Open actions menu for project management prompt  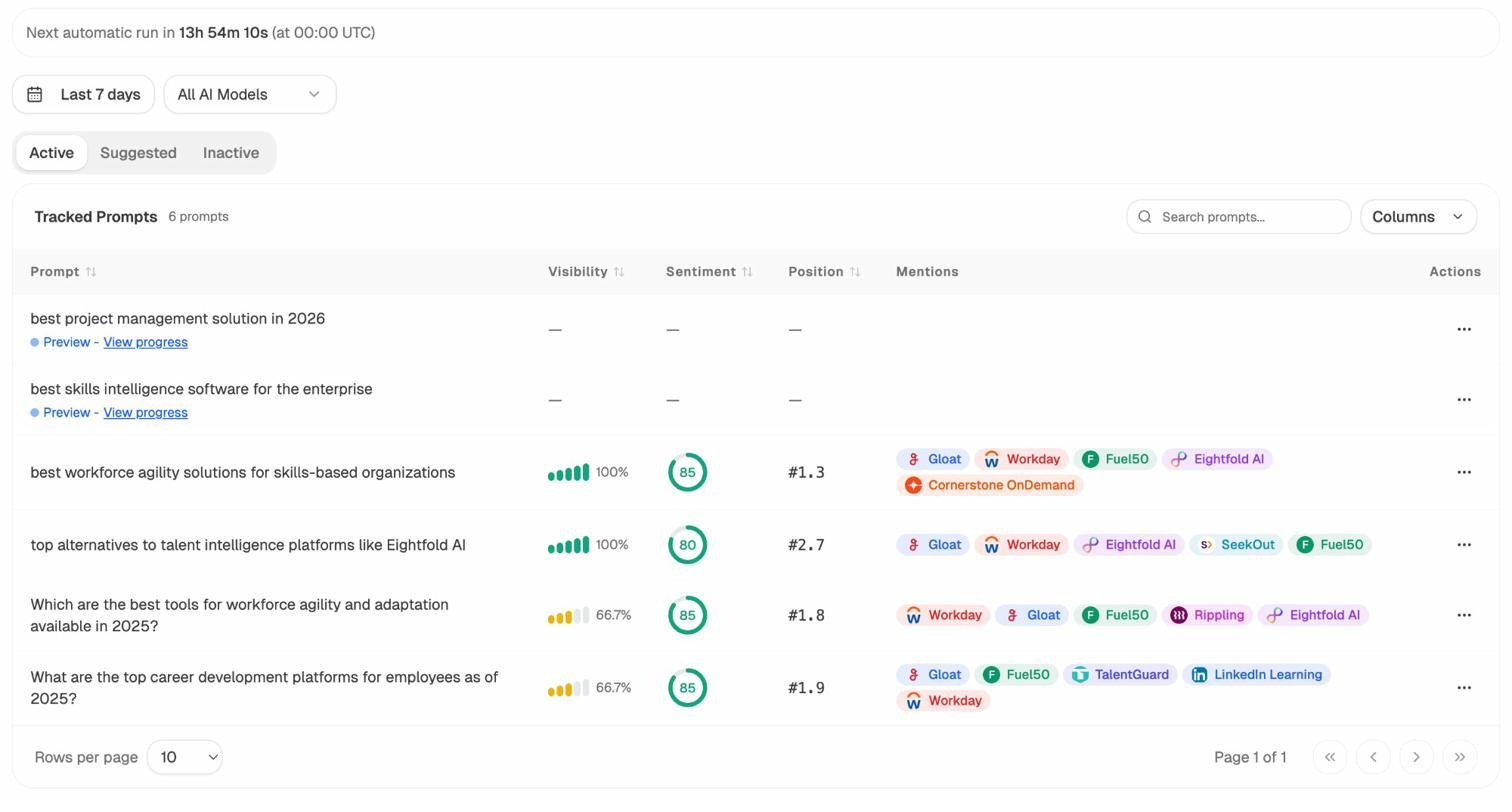[1463, 329]
